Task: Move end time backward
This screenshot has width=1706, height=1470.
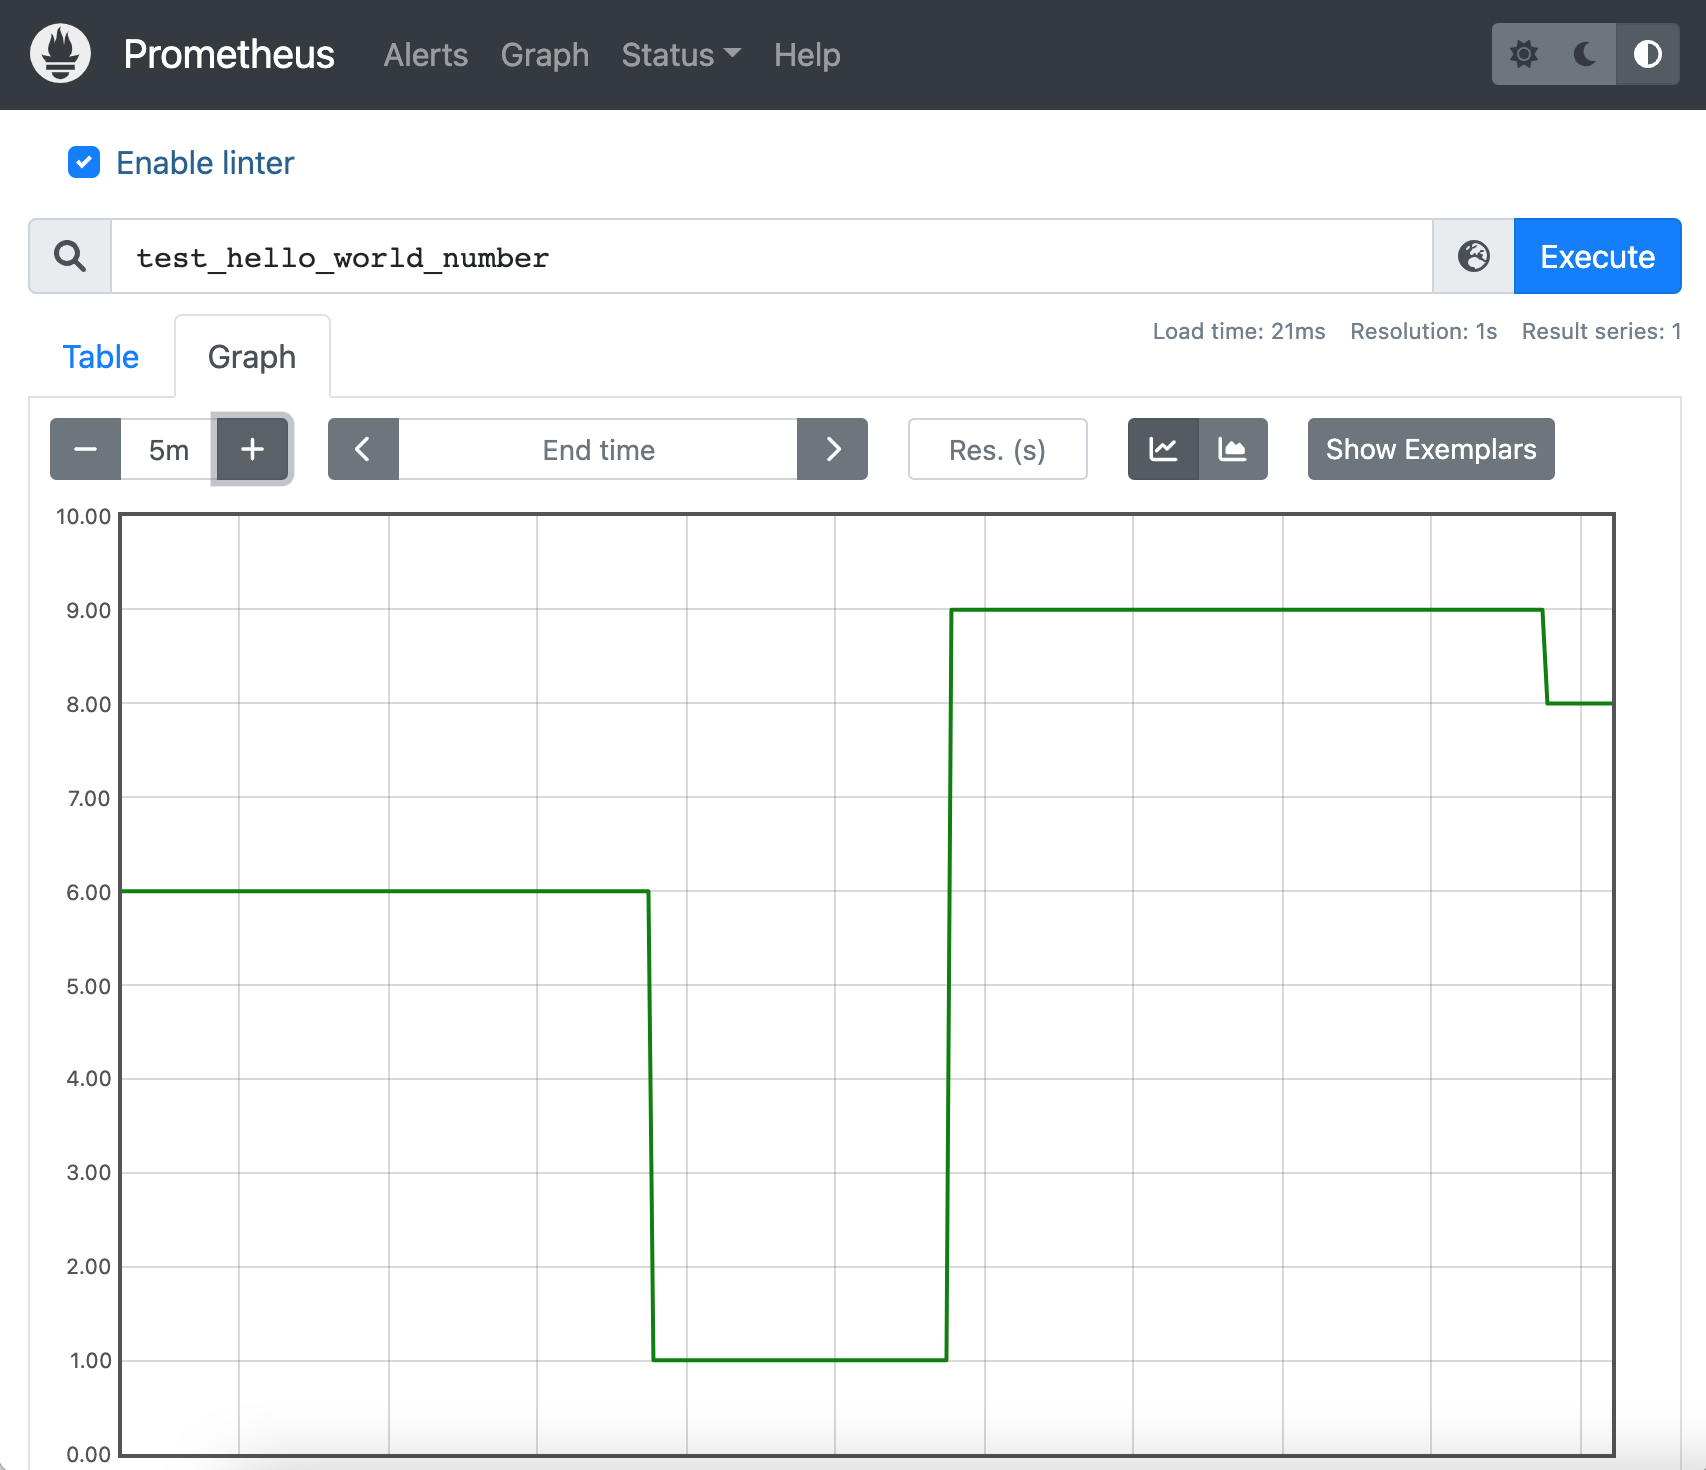Action: coord(363,449)
